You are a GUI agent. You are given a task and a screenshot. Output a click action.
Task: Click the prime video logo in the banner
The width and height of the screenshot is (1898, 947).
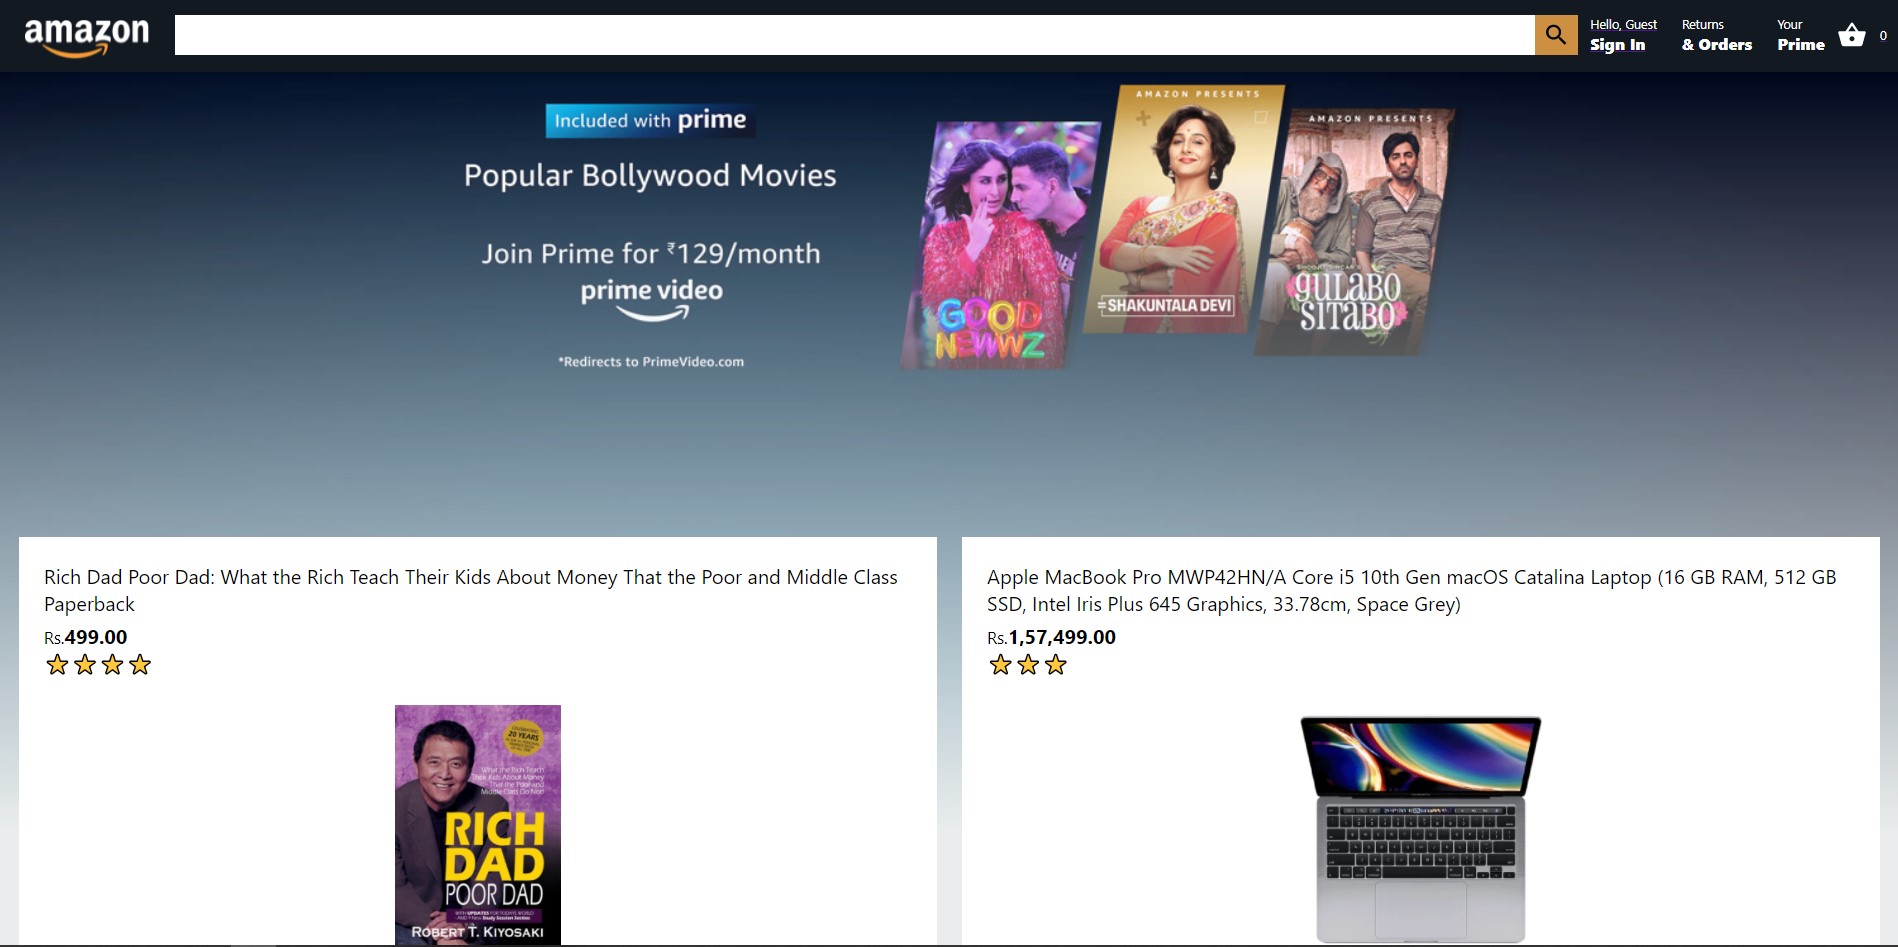tap(652, 299)
